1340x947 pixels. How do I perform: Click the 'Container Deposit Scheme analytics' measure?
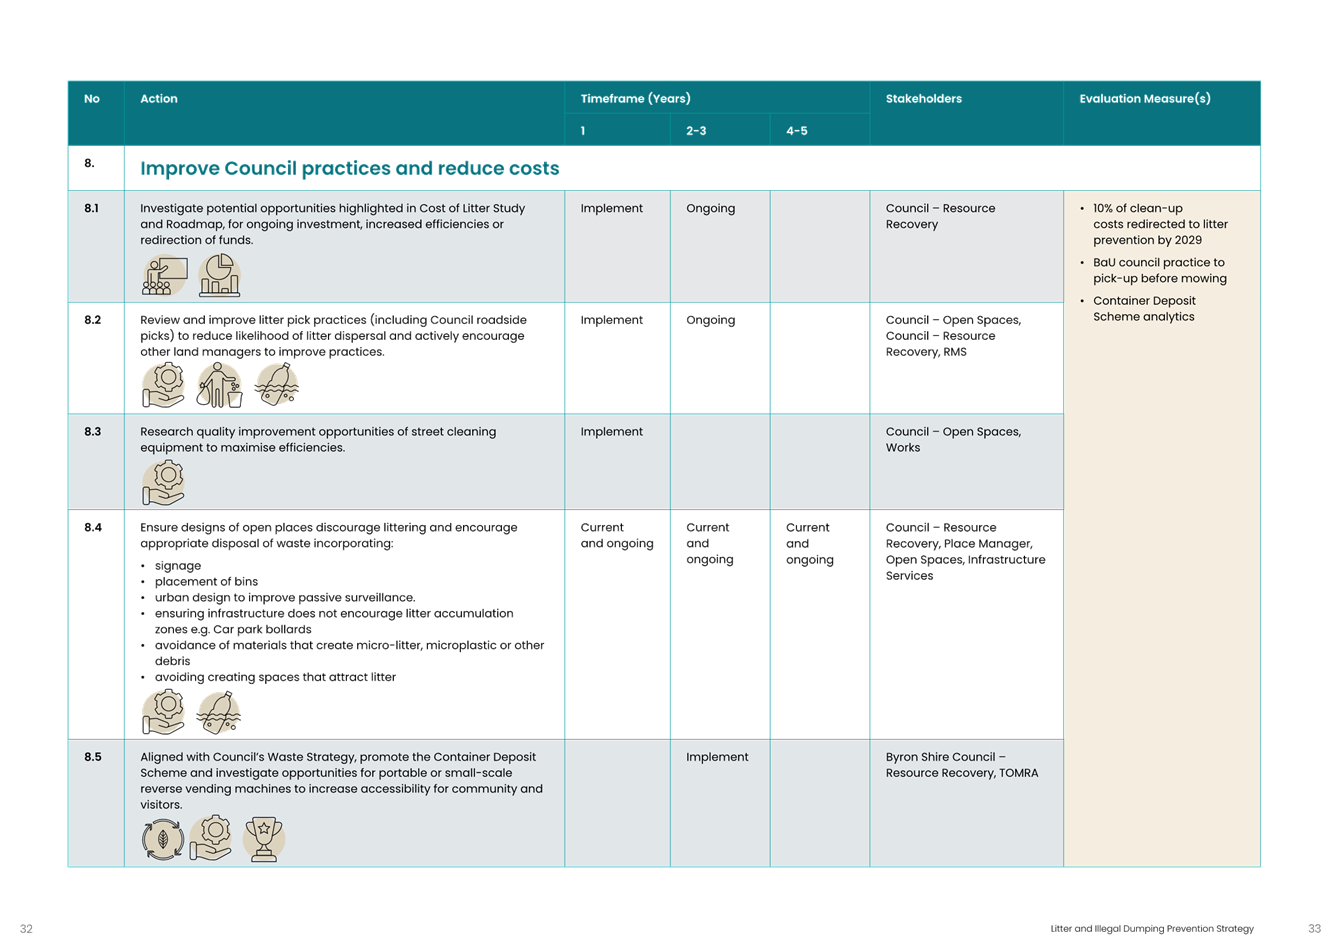[x=1144, y=309]
